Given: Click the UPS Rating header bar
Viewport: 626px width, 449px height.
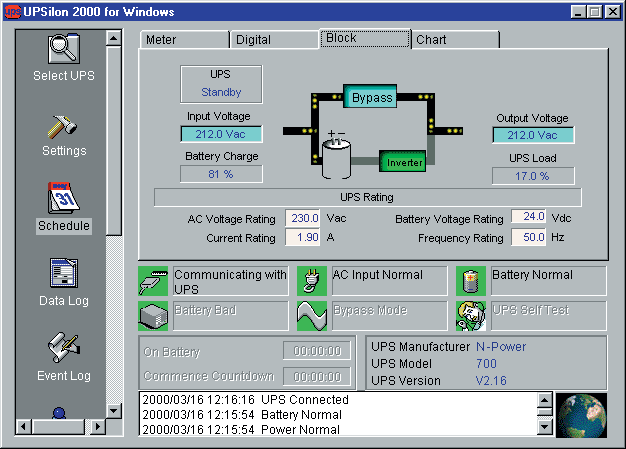Looking at the screenshot, I should 367,197.
